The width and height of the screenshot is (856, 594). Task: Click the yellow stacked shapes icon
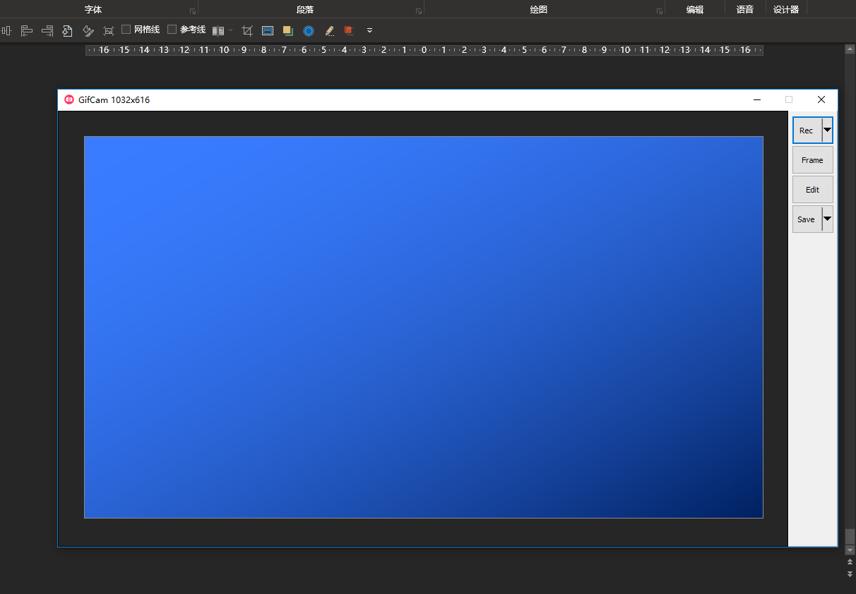coord(288,31)
